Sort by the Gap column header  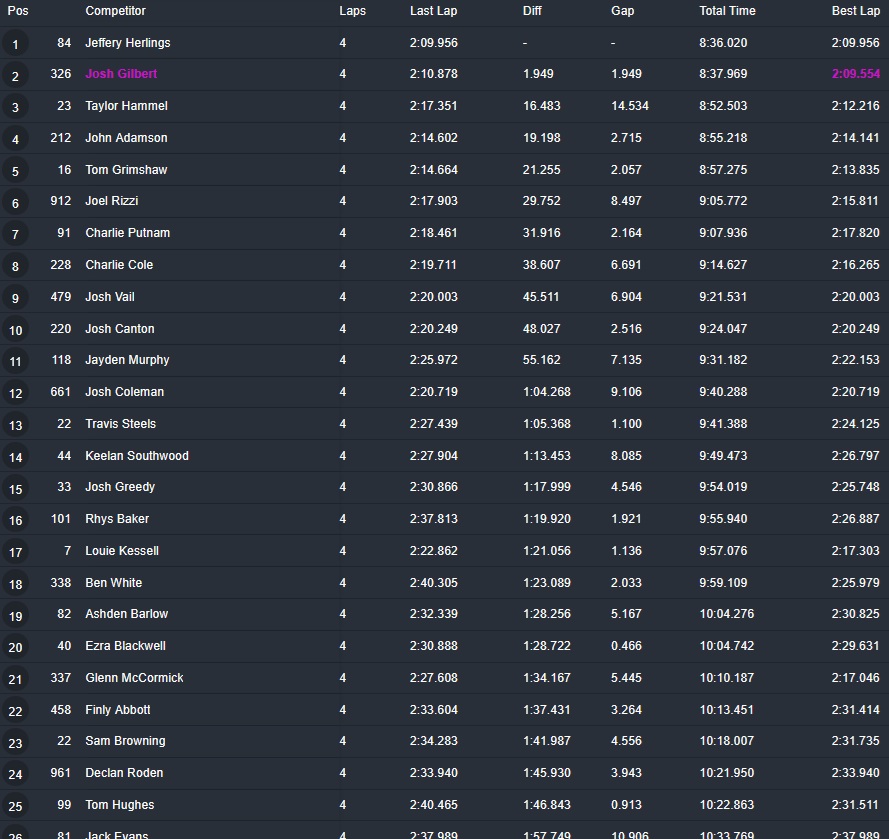coord(622,11)
